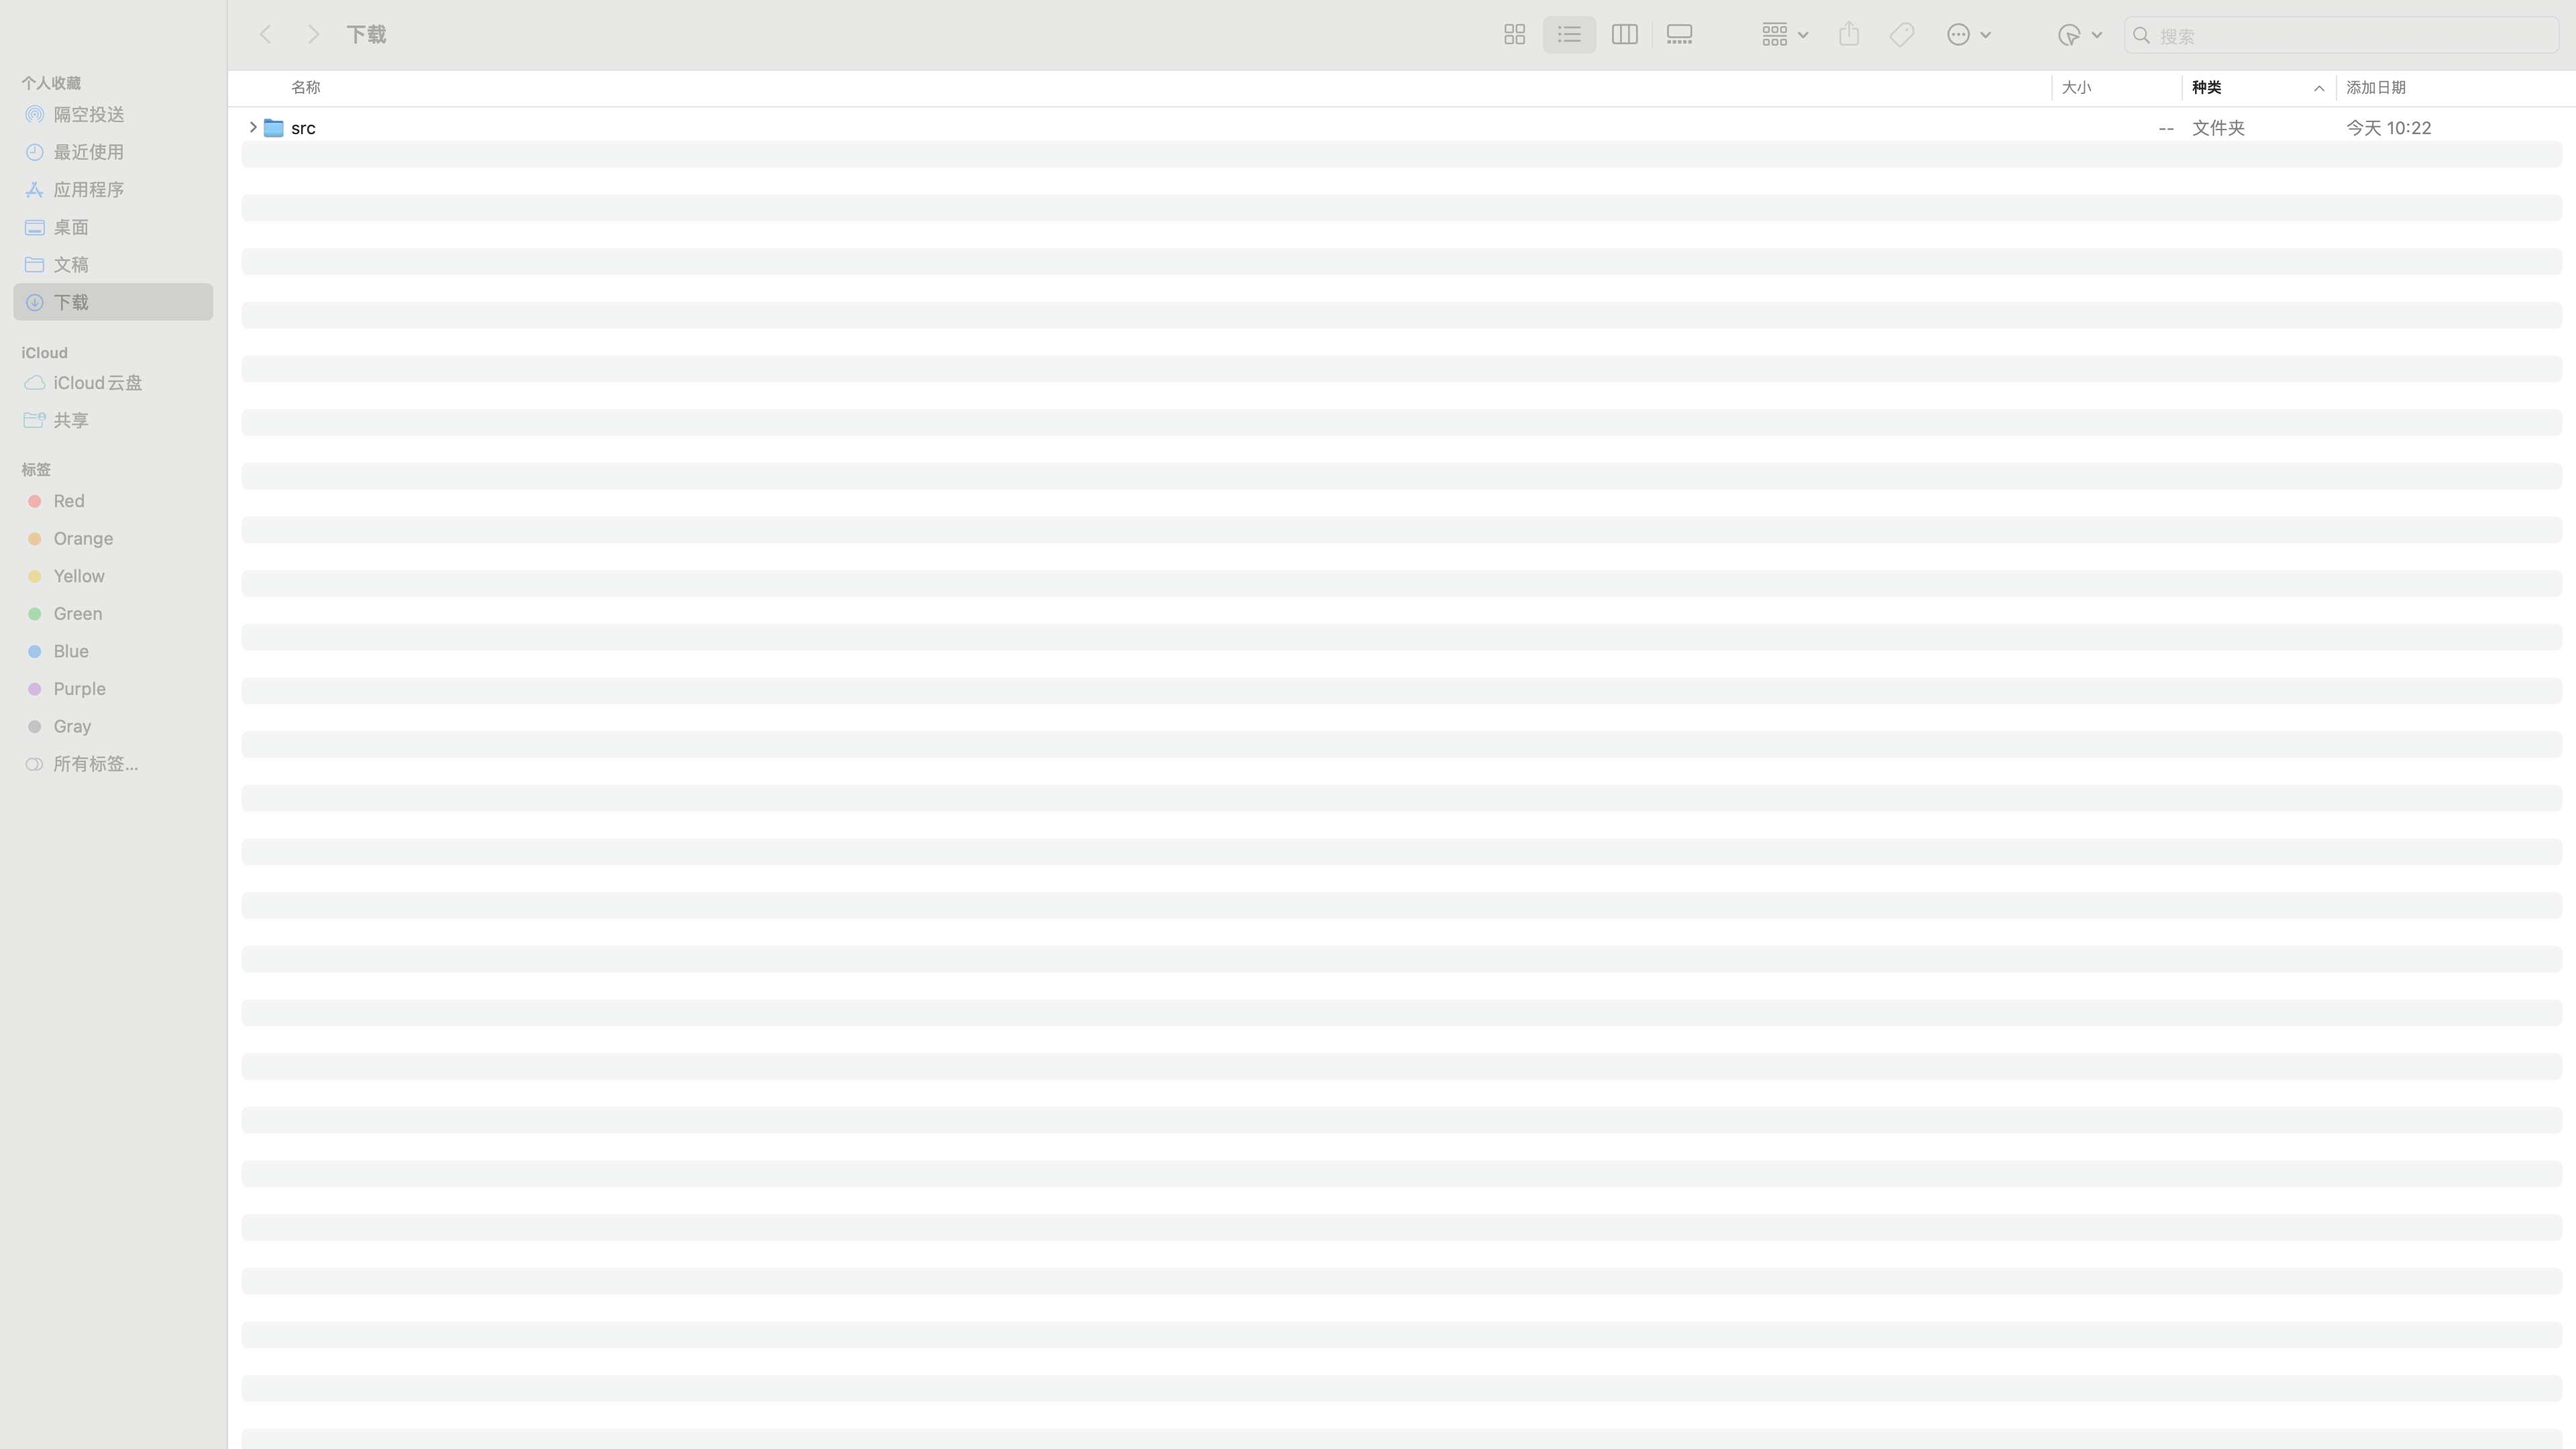The image size is (2576, 1449).
Task: Select the Red tag color dot
Action: [x=35, y=501]
